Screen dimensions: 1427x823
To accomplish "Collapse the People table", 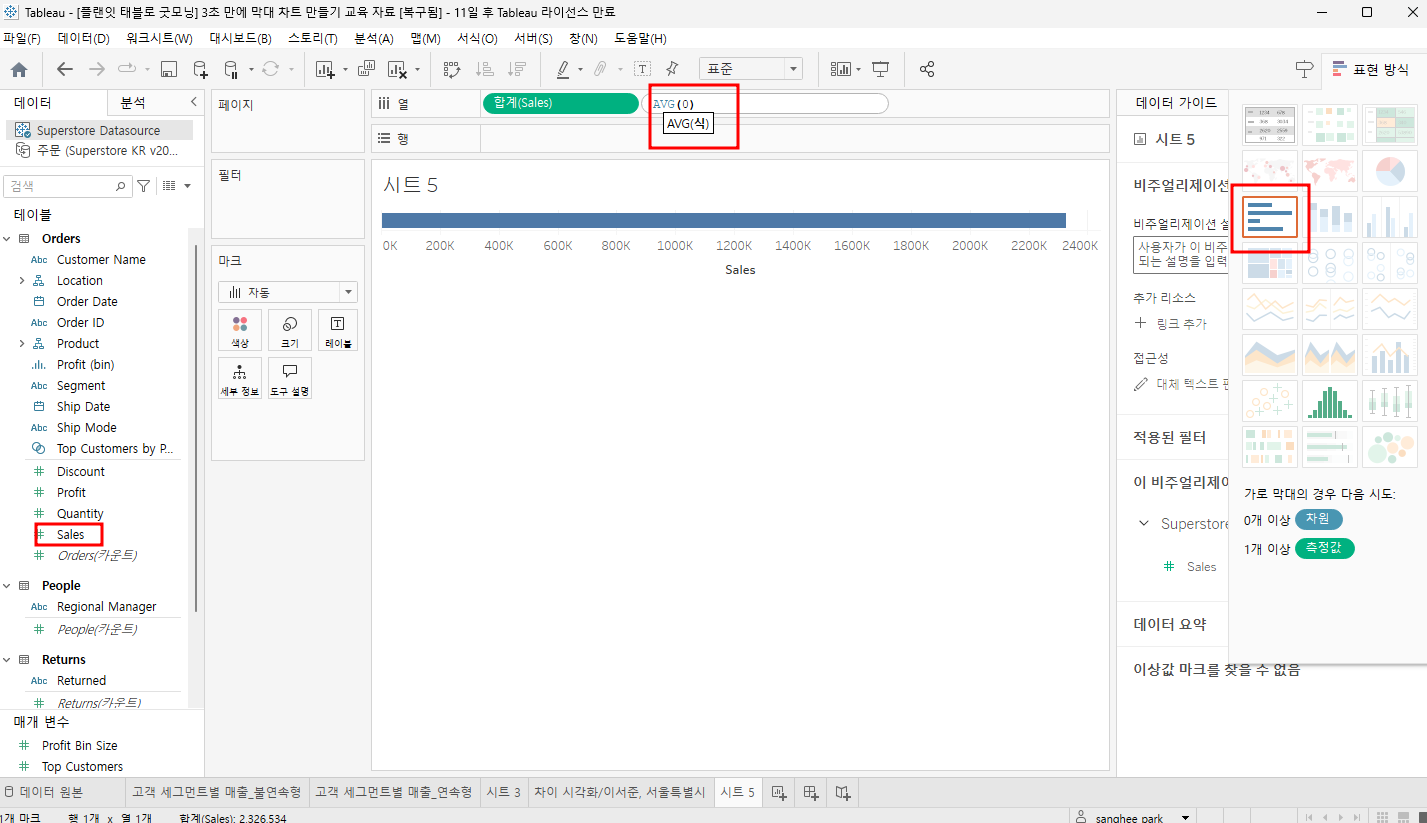I will tap(7, 586).
